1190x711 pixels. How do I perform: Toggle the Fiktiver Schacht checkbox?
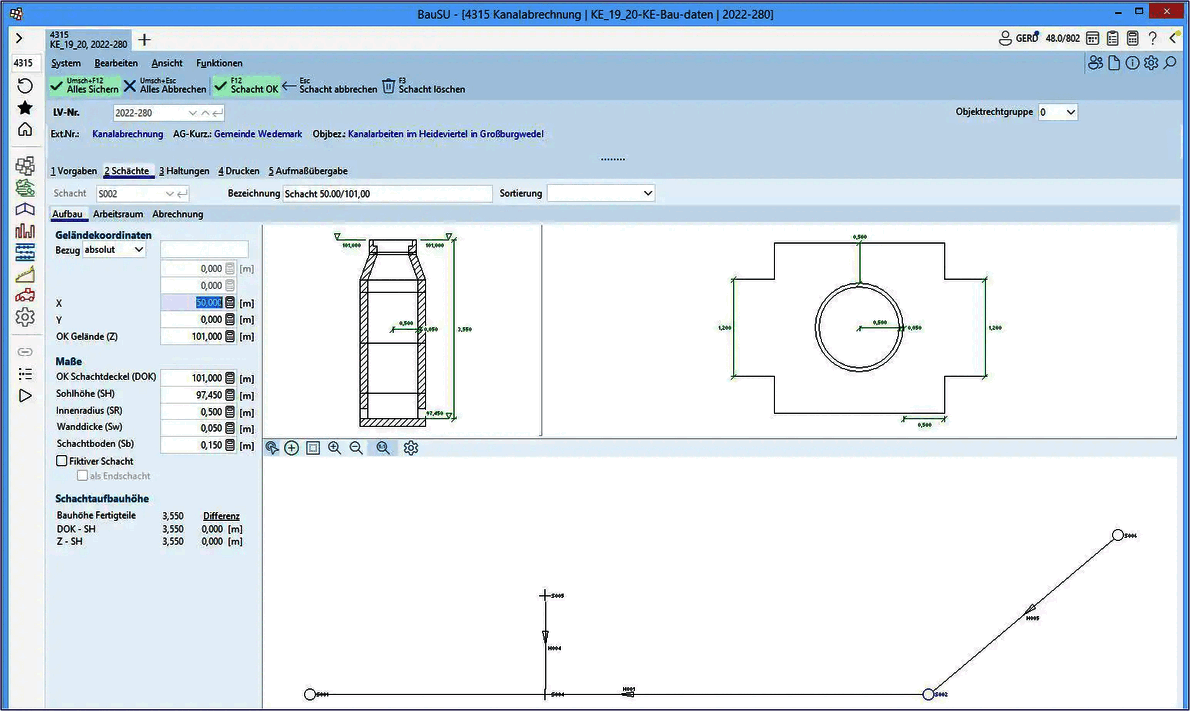click(x=61, y=461)
